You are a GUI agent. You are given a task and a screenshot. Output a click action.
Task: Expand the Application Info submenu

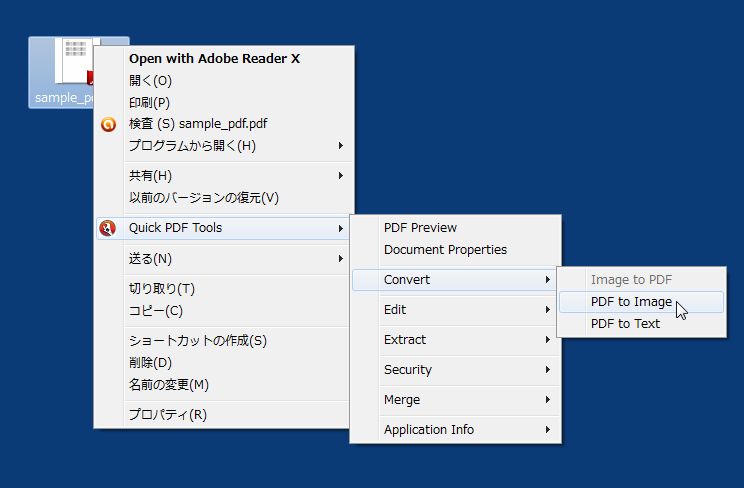[456, 430]
